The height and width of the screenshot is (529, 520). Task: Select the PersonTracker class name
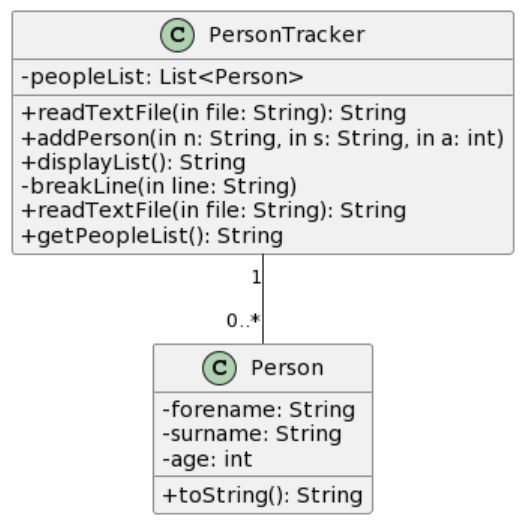287,35
